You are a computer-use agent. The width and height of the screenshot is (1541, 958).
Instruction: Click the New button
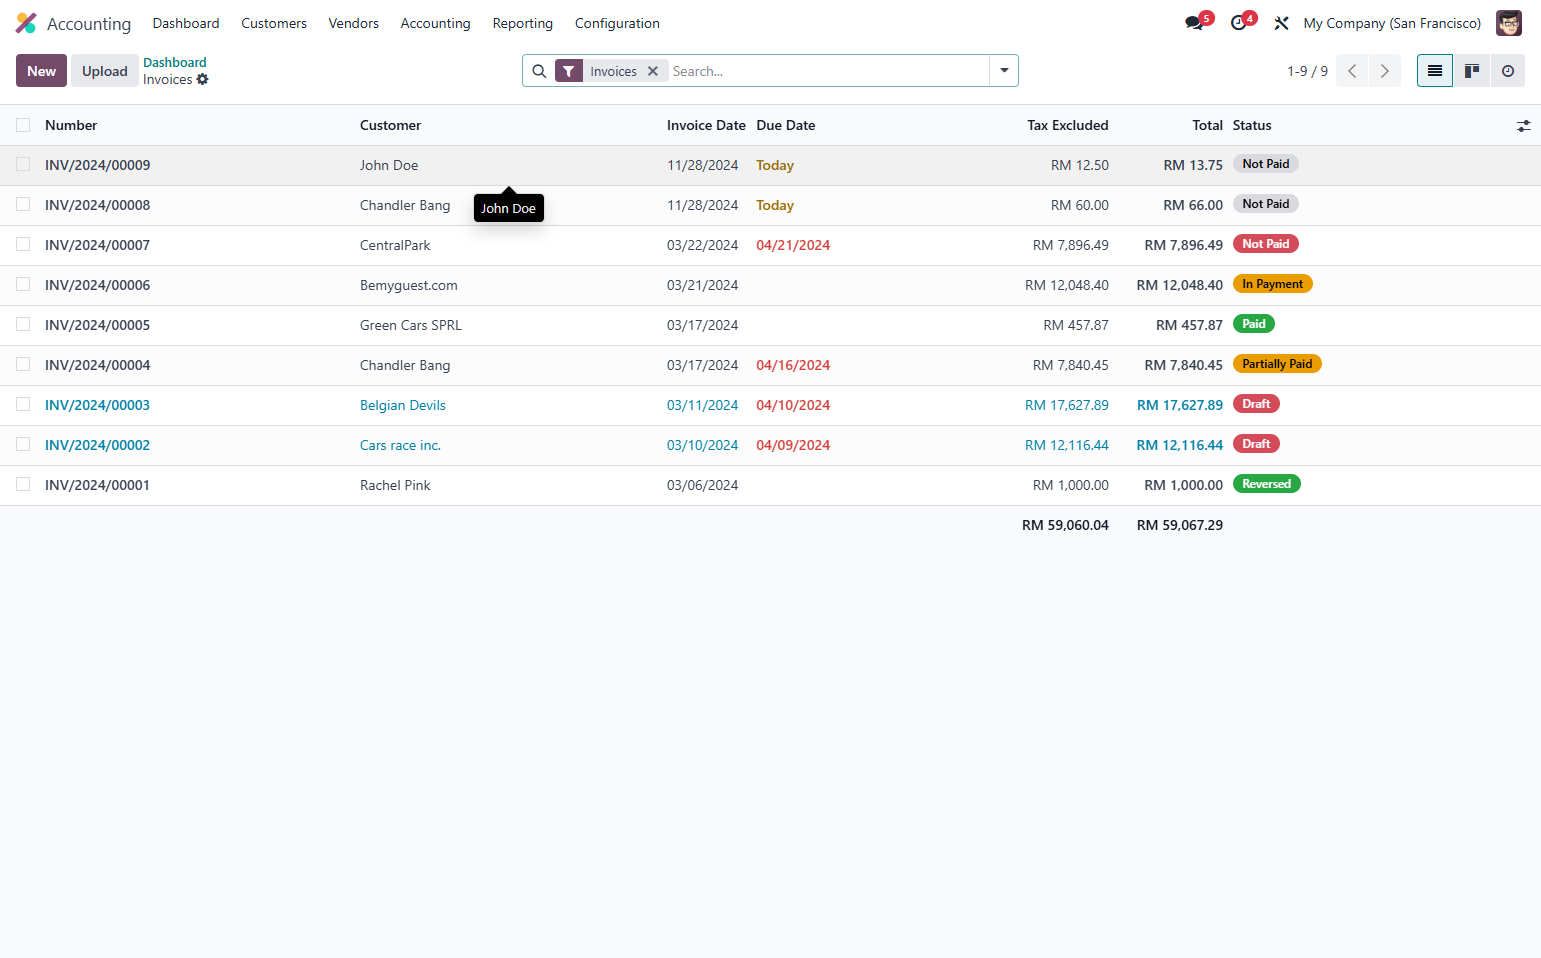tap(42, 71)
